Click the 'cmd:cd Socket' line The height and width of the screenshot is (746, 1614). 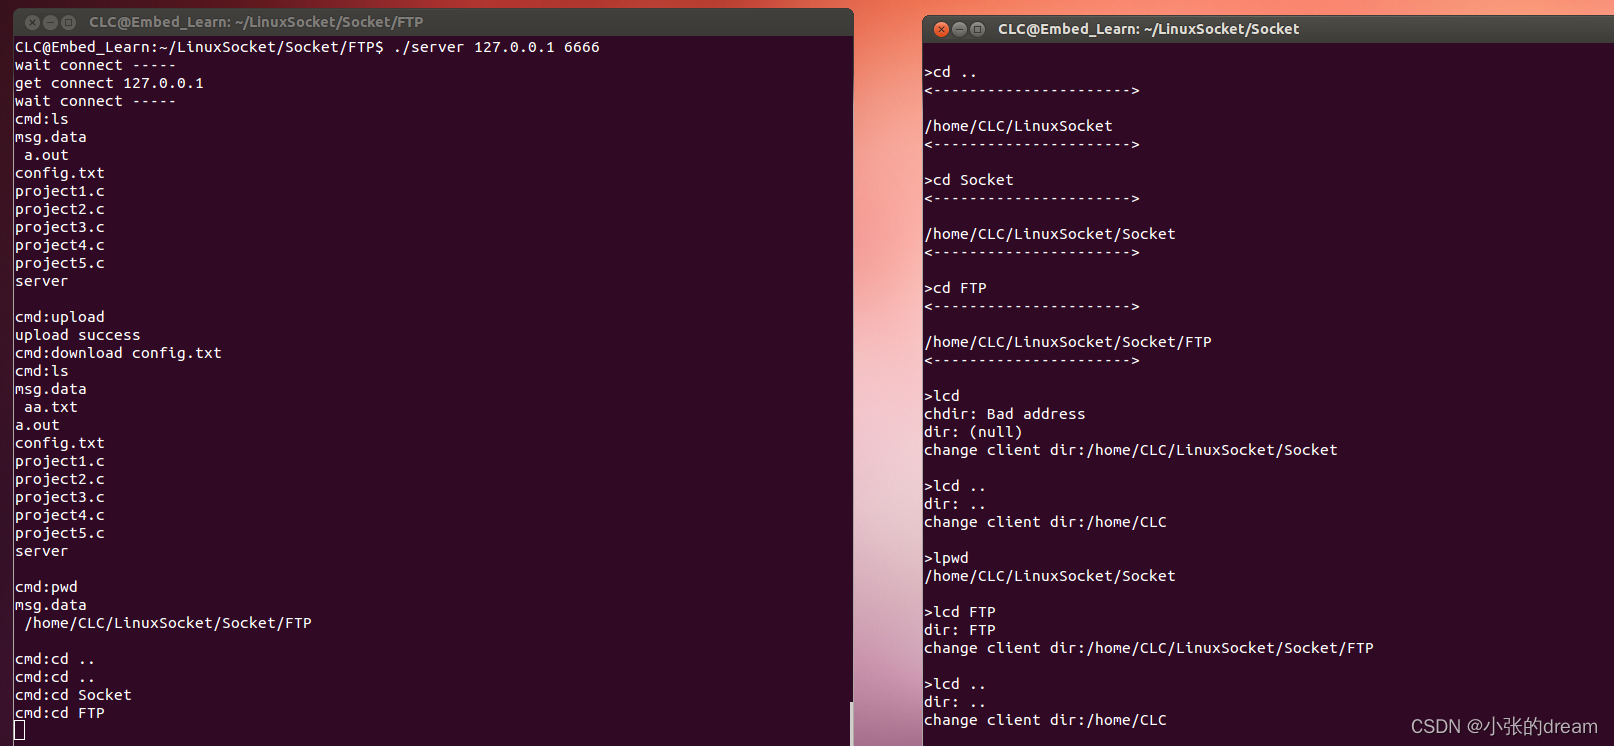73,695
